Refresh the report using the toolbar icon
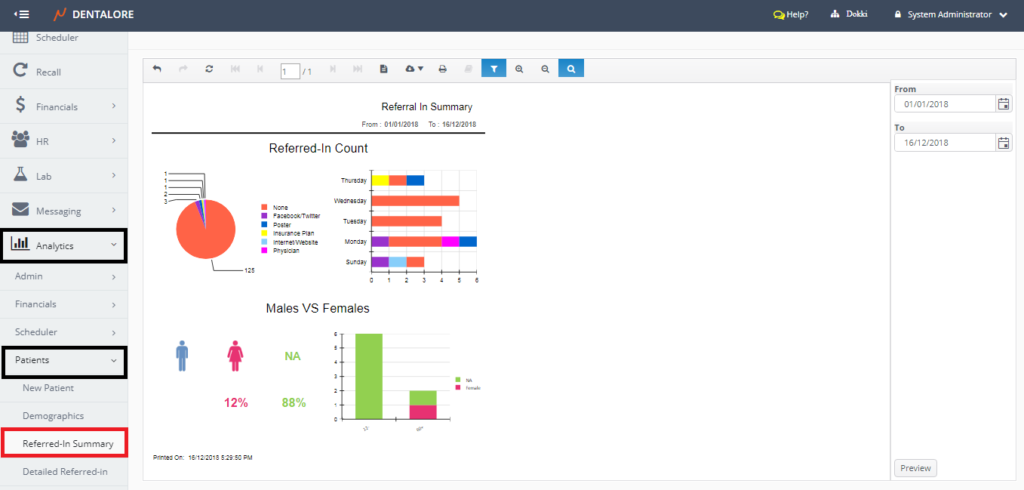 [x=209, y=69]
